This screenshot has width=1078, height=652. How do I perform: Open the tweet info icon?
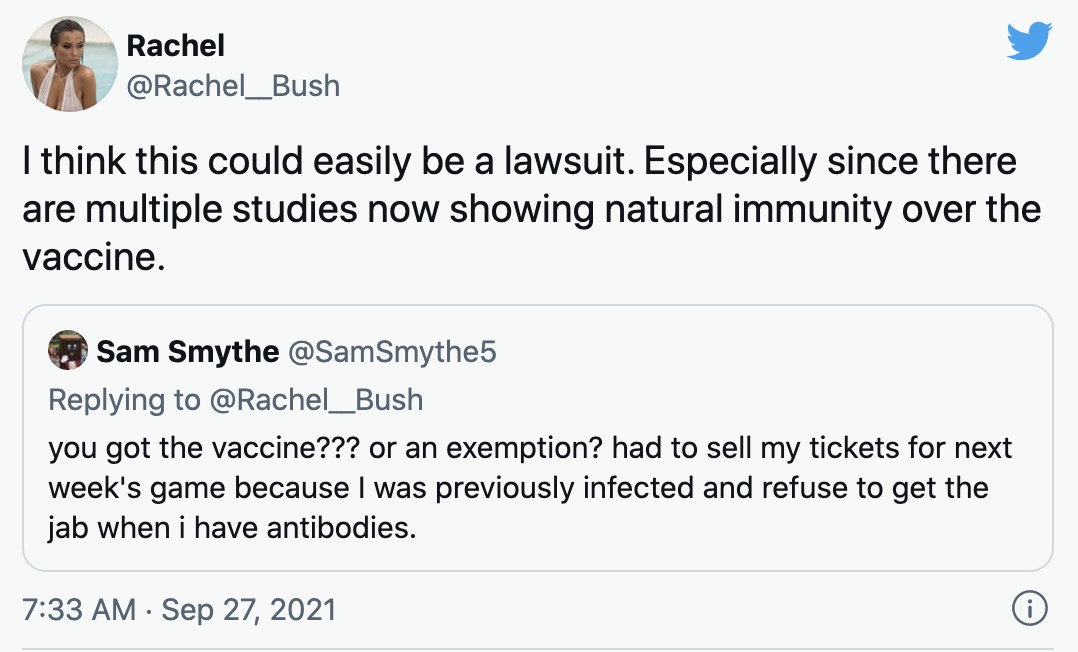(1029, 607)
